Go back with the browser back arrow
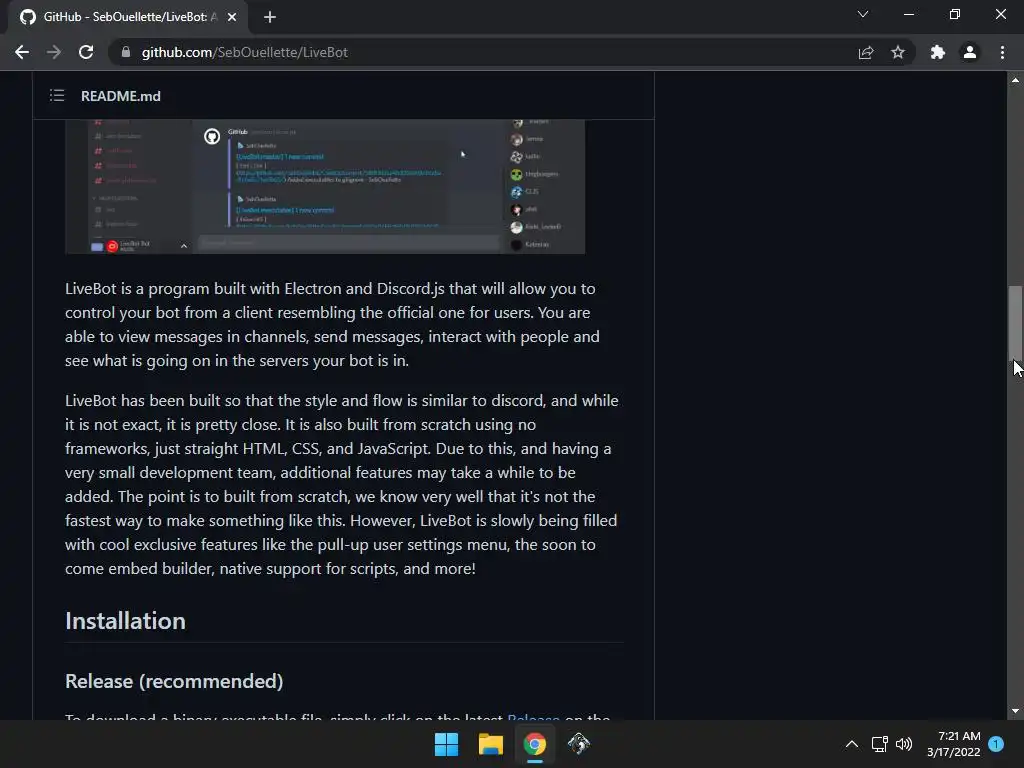 (x=22, y=52)
